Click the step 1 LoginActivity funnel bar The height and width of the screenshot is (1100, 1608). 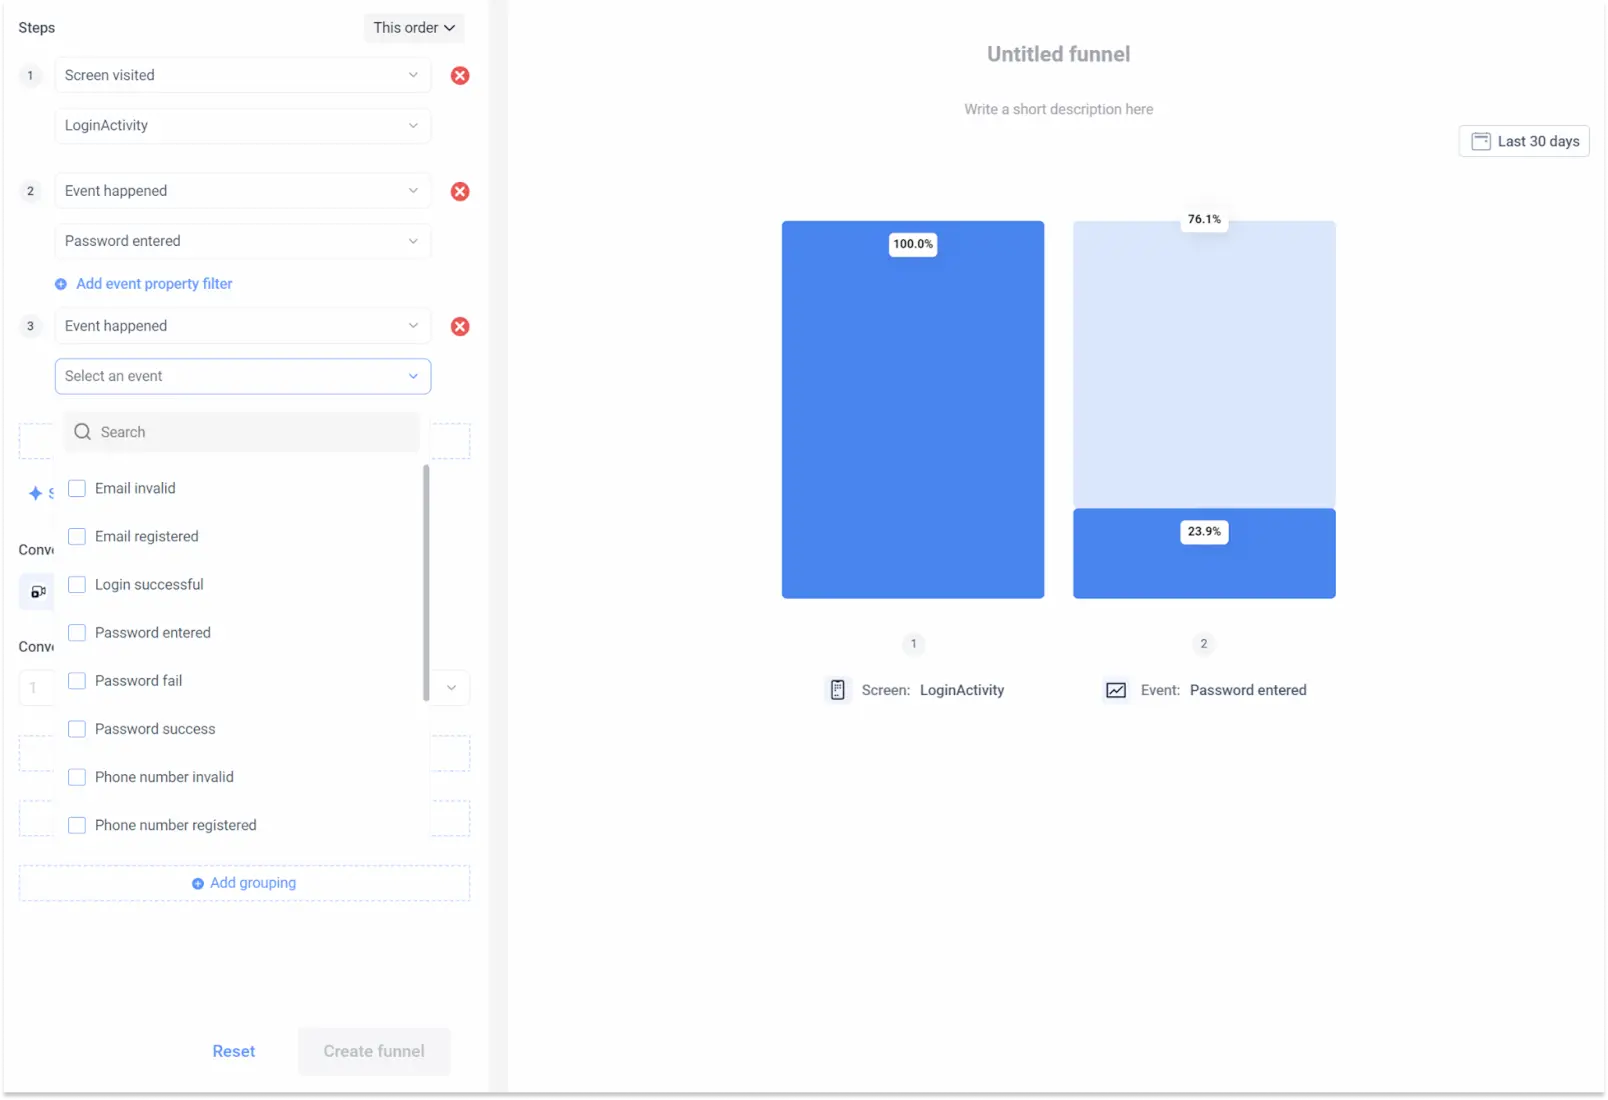pyautogui.click(x=913, y=410)
